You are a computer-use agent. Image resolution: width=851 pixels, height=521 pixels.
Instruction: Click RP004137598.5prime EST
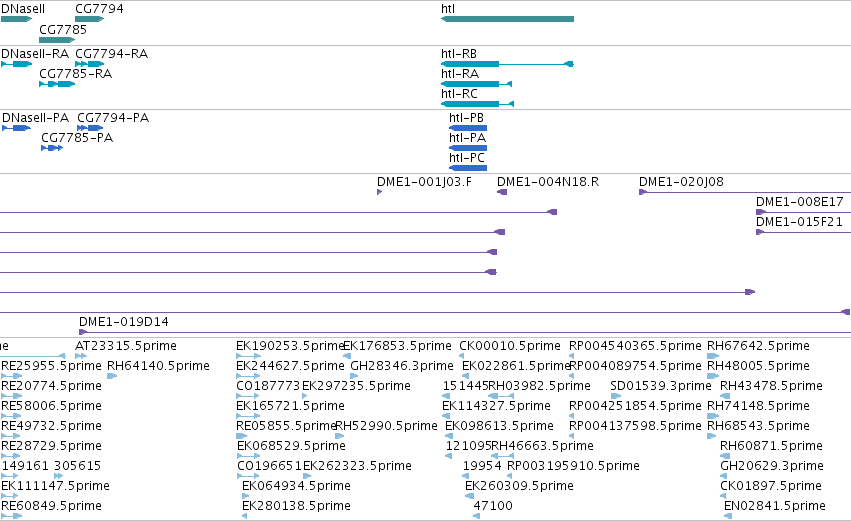pos(571,436)
